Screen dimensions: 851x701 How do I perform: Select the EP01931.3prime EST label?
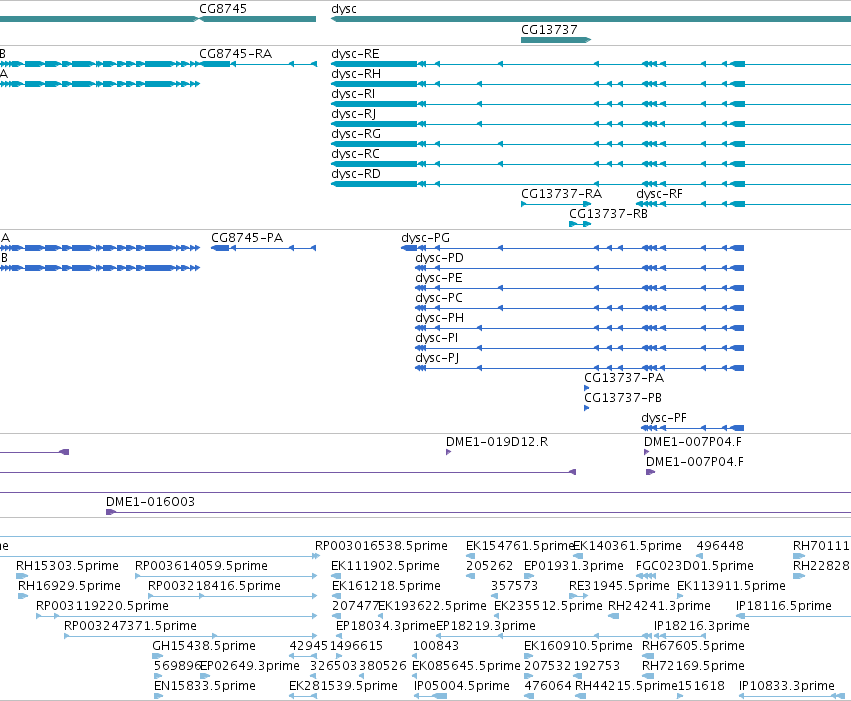(x=574, y=566)
